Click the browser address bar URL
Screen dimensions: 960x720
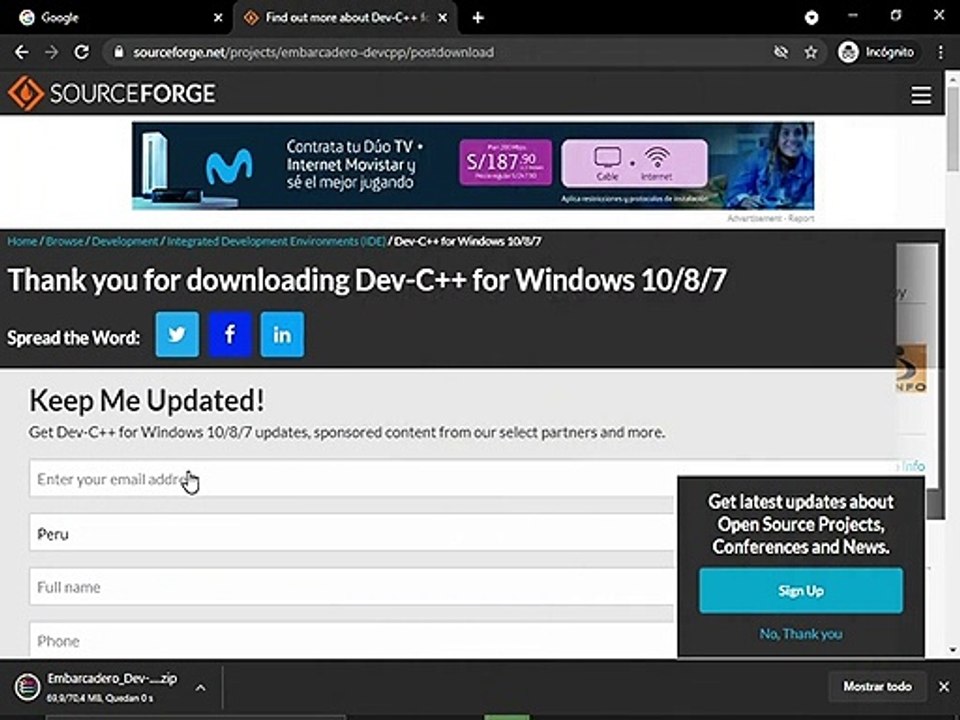pyautogui.click(x=313, y=53)
